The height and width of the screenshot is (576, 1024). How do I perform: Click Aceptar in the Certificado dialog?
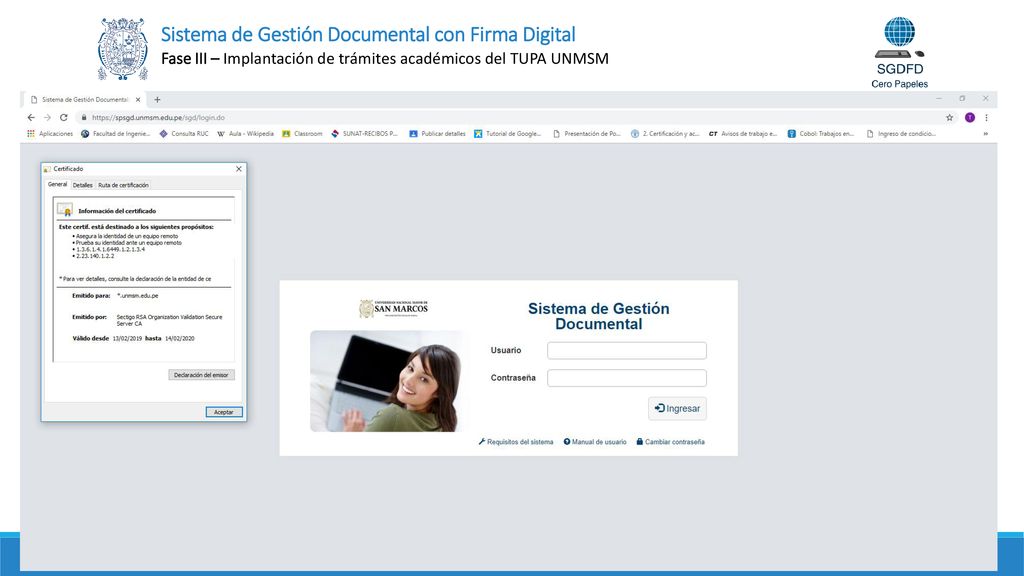pyautogui.click(x=224, y=412)
